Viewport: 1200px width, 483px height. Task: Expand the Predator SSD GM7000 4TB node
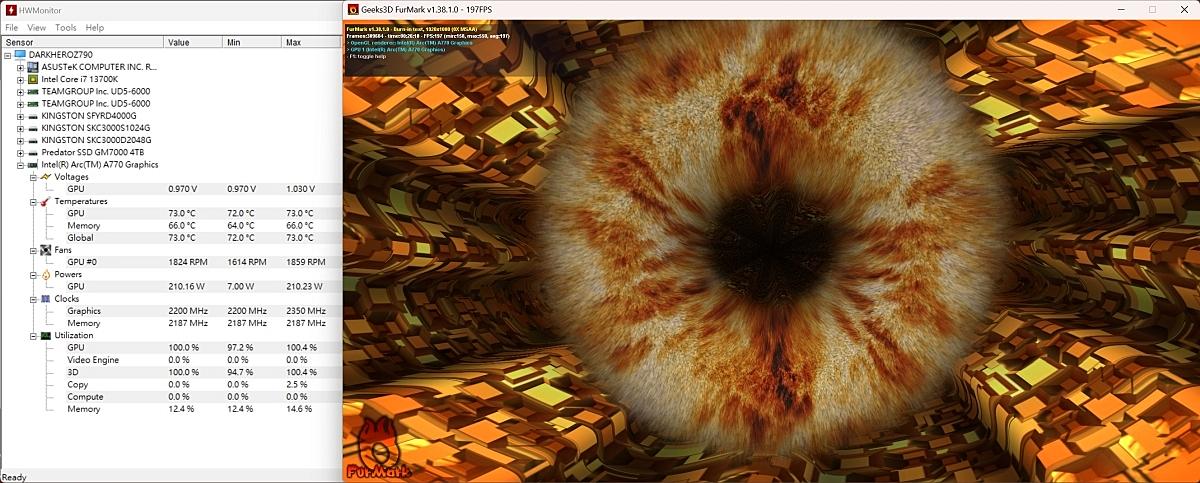click(x=20, y=152)
